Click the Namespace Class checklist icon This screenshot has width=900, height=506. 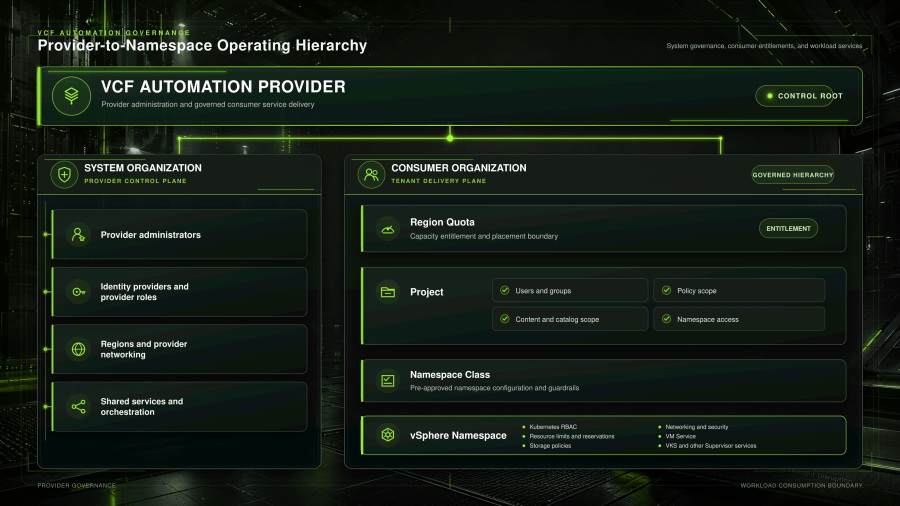point(387,380)
